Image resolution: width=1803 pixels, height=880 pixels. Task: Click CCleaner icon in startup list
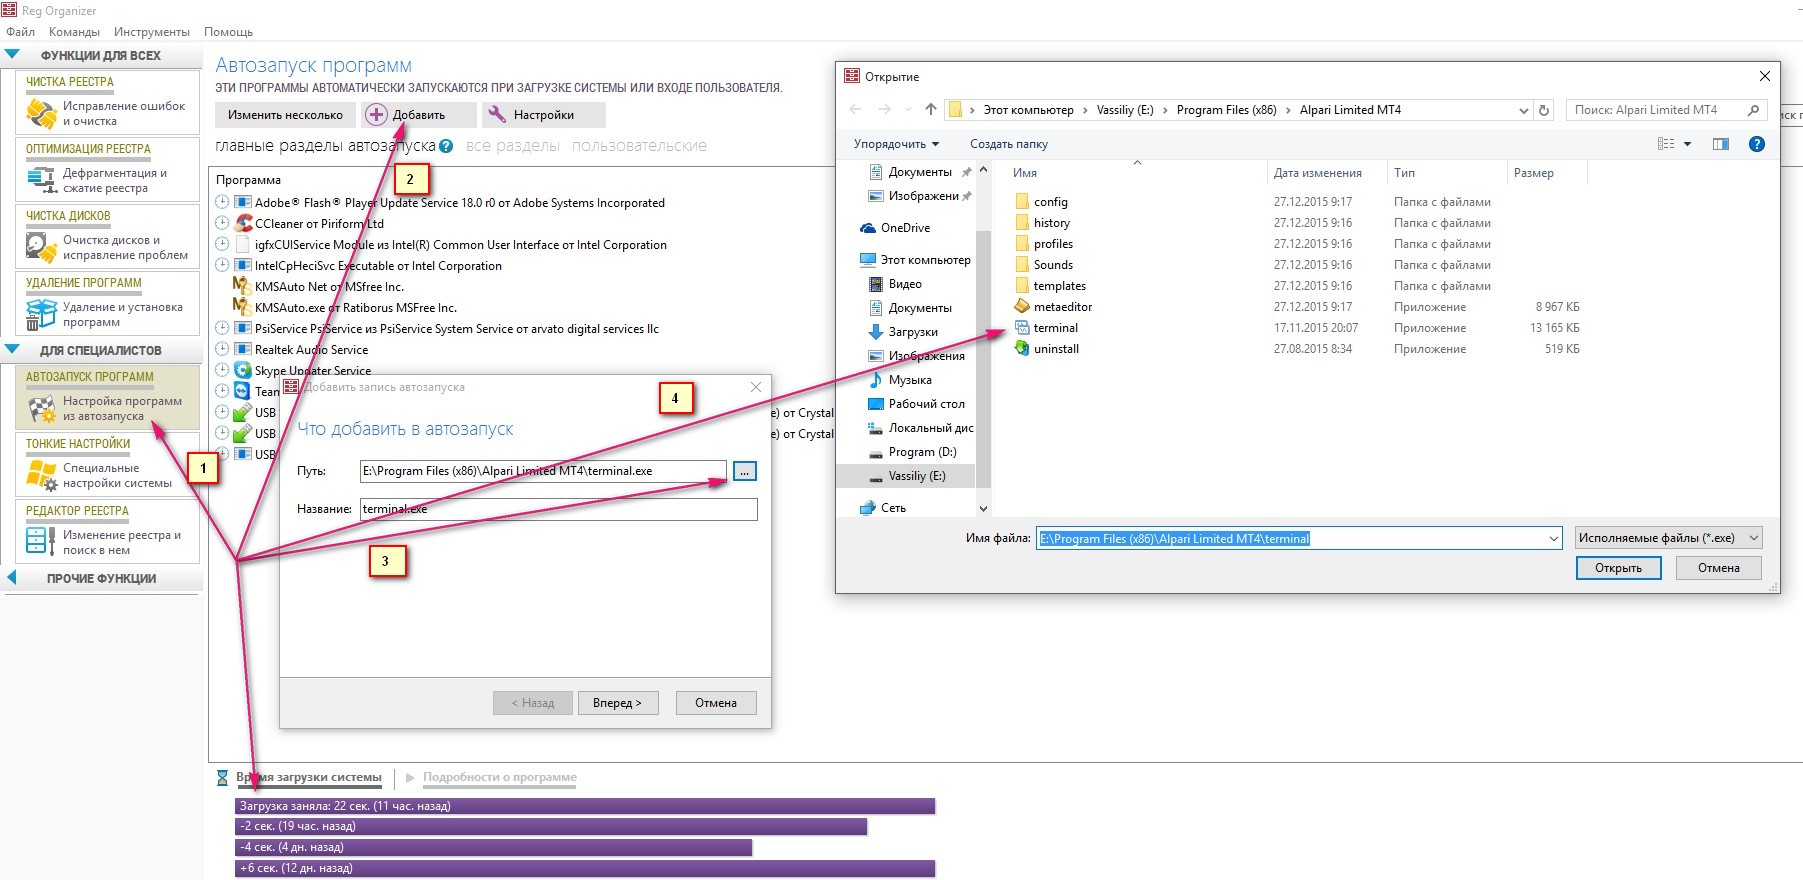pyautogui.click(x=243, y=224)
